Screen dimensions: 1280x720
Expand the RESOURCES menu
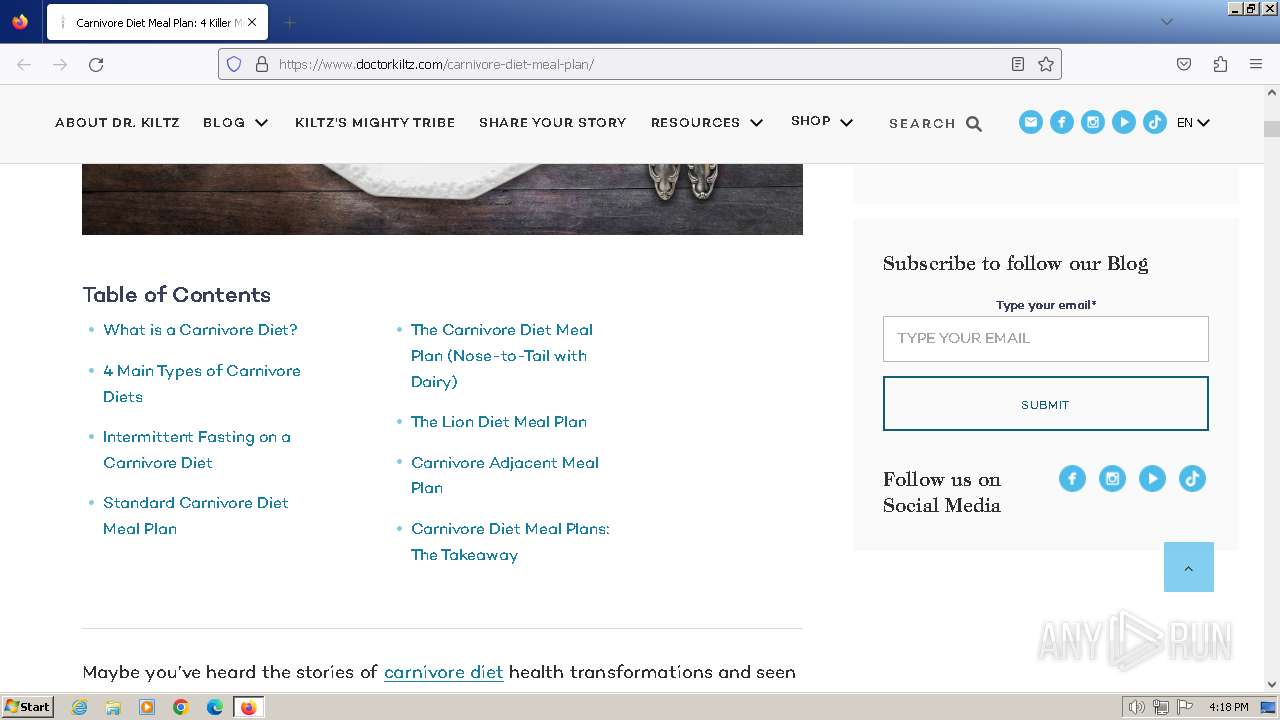(x=707, y=122)
